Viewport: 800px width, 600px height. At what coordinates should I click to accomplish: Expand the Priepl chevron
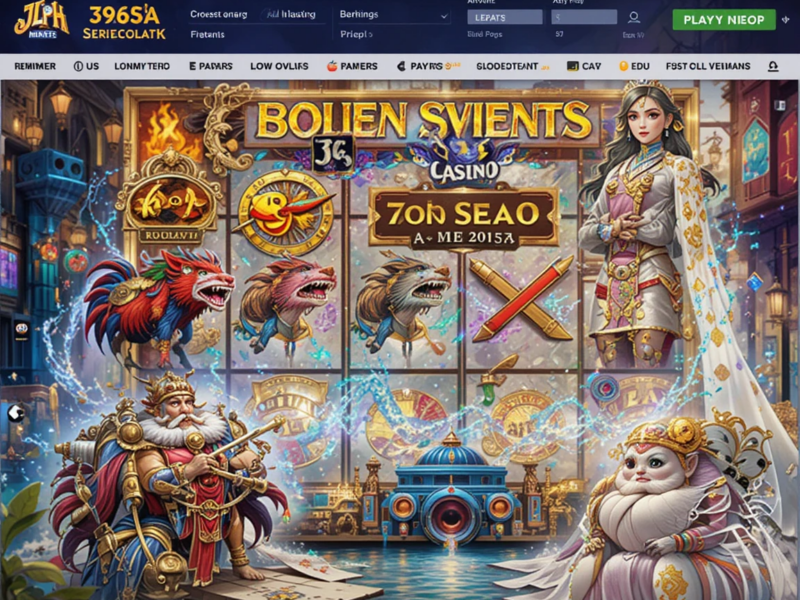(x=370, y=35)
